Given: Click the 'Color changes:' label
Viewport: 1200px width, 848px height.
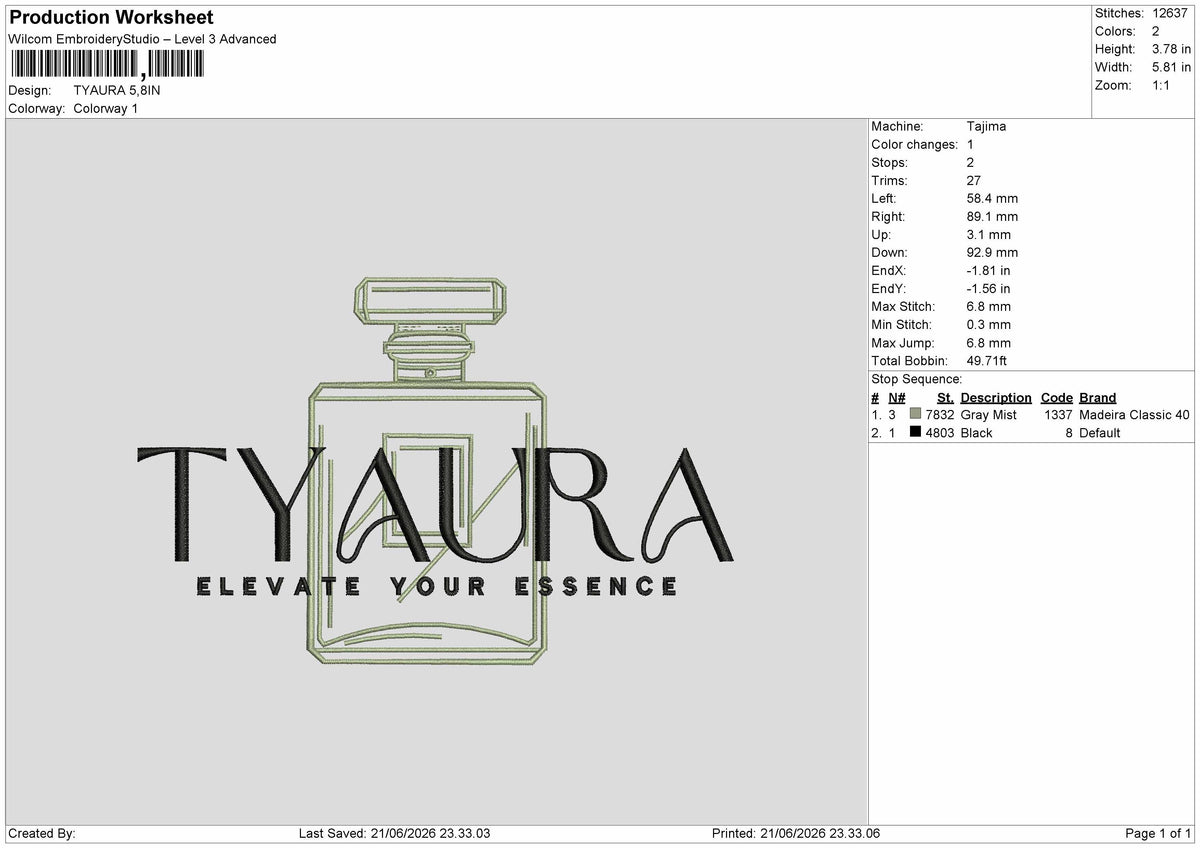Looking at the screenshot, I should (915, 144).
